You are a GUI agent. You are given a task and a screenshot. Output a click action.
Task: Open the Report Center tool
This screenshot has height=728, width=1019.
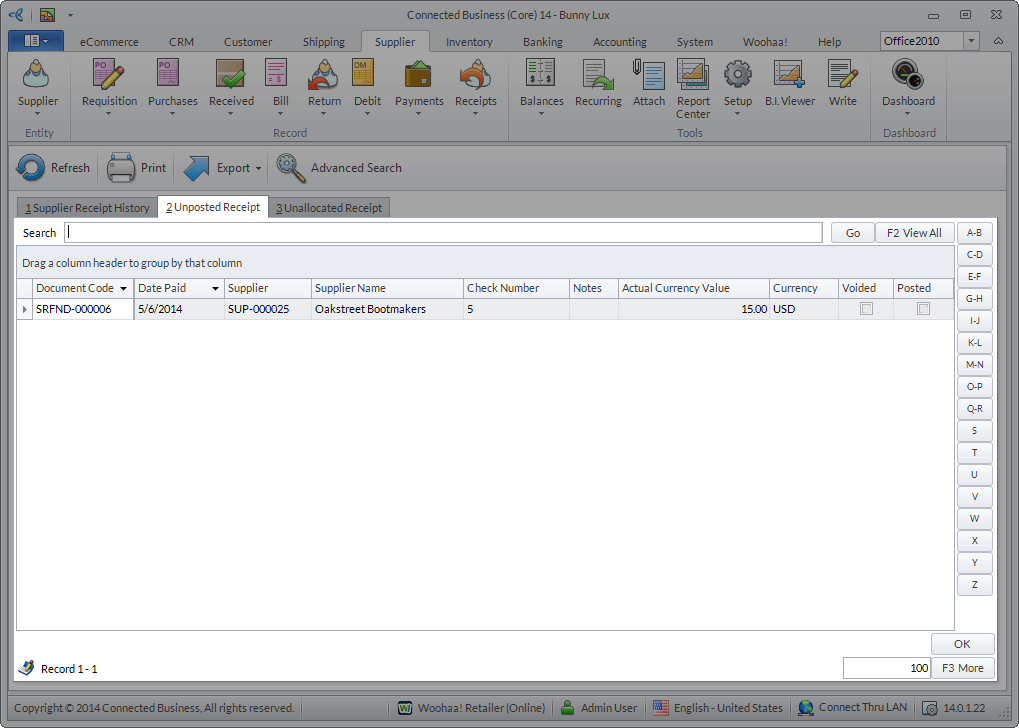coord(693,77)
